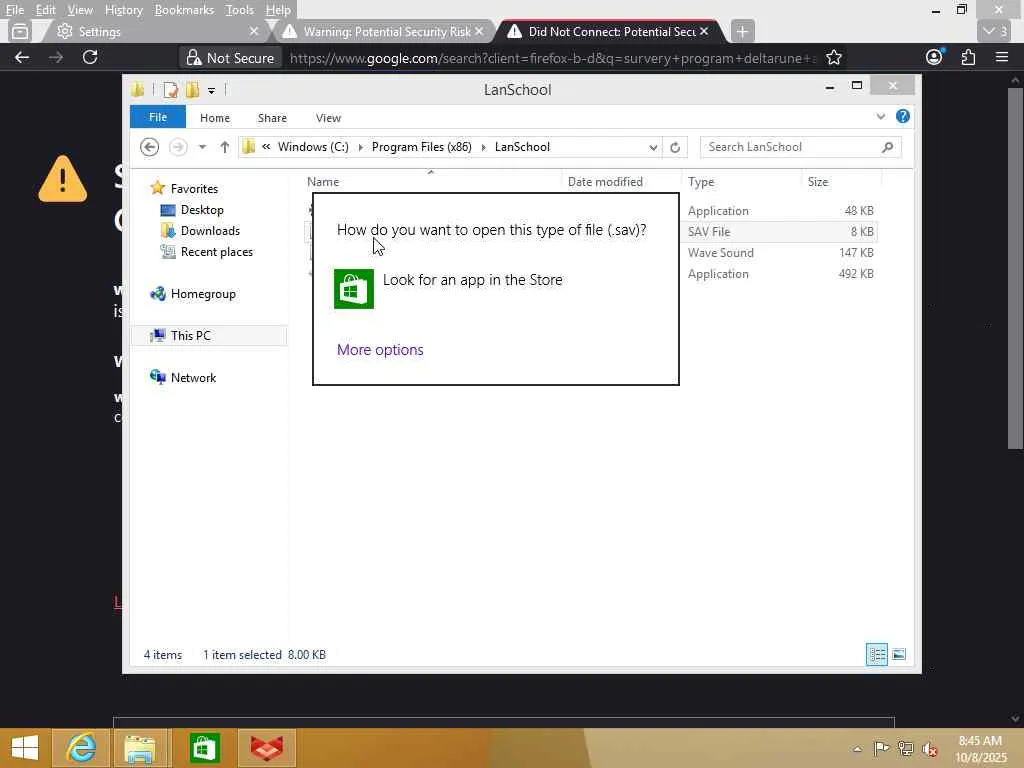Sort by Type column header
This screenshot has height=768, width=1024.
[x=701, y=182]
